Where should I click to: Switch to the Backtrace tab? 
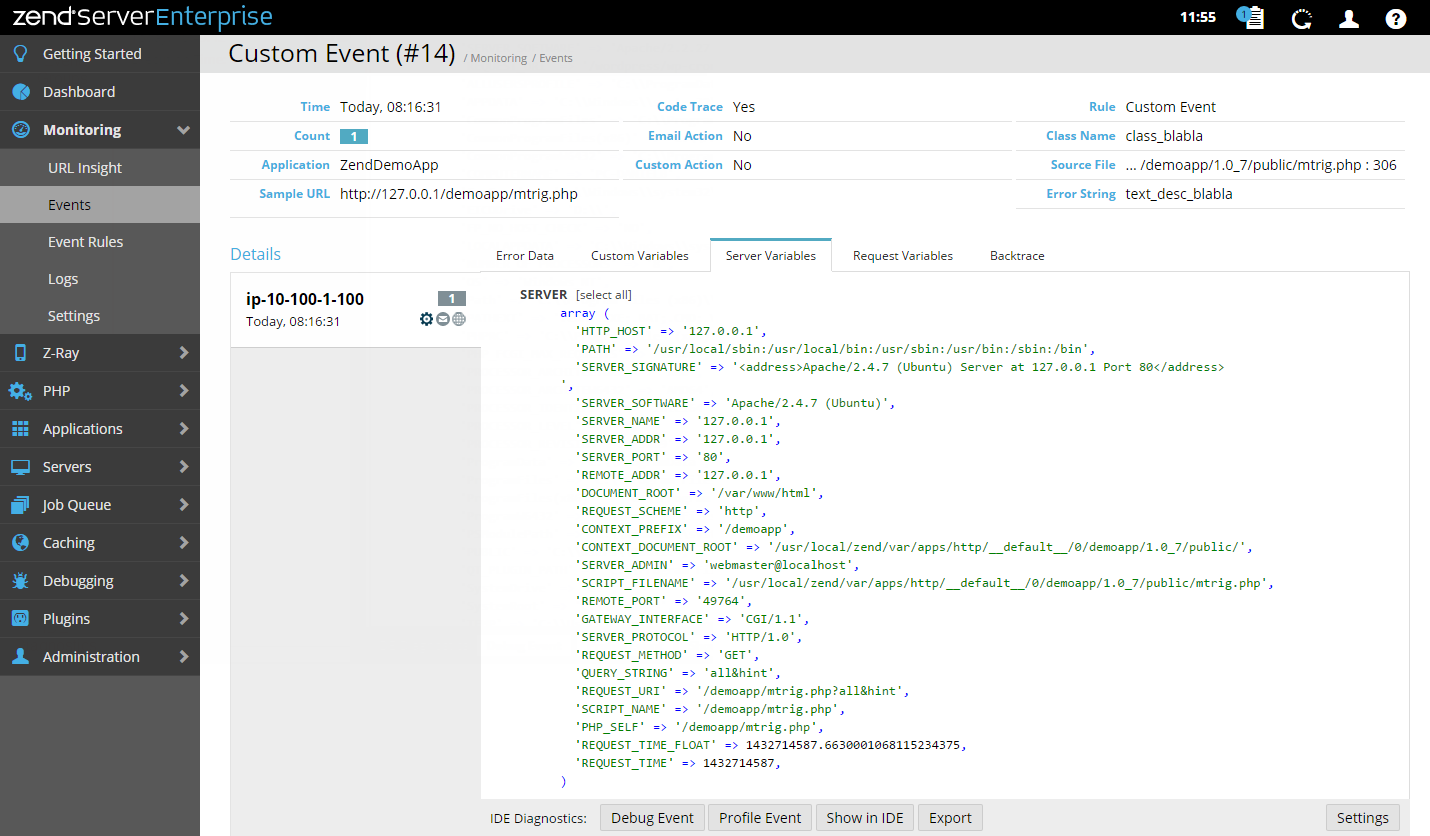point(1017,256)
